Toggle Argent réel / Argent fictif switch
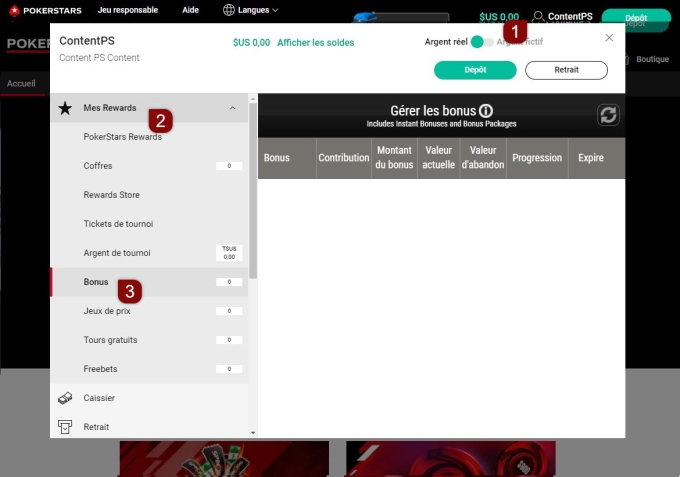Screen dimensions: 680x477 pyautogui.click(x=482, y=42)
